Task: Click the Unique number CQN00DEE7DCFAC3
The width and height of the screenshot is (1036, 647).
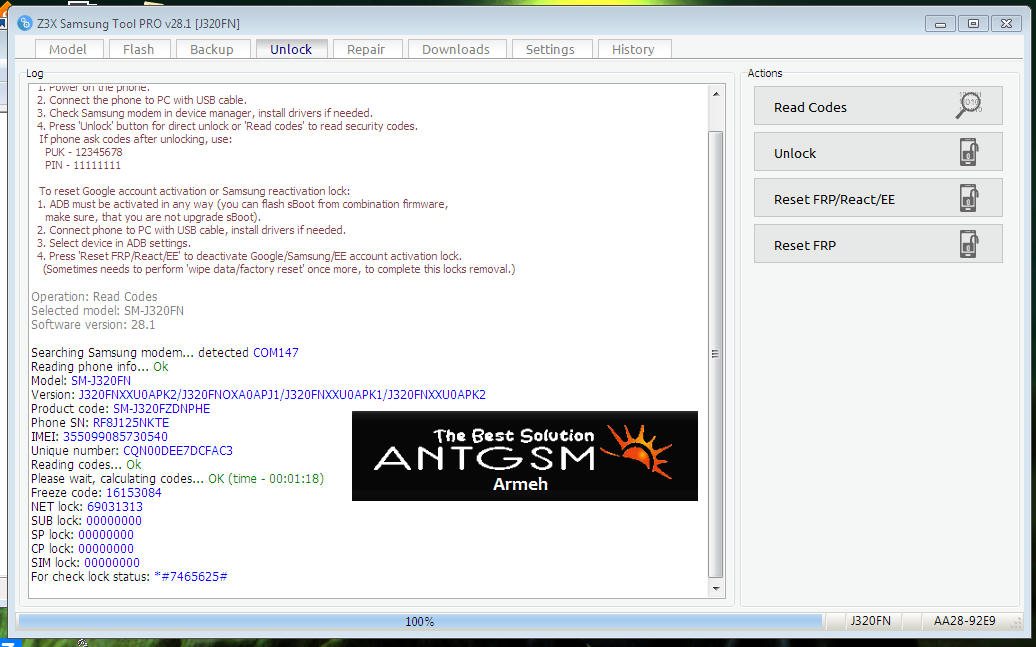Action: click(178, 451)
